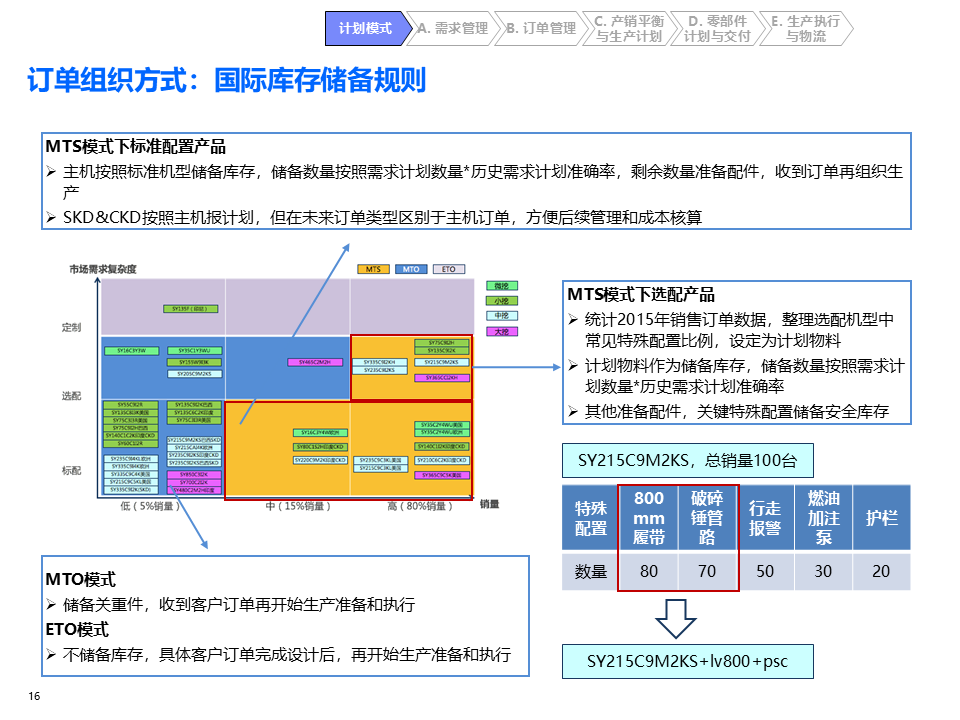Select the quantity cell showing 20
The image size is (960, 720).
(x=882, y=571)
